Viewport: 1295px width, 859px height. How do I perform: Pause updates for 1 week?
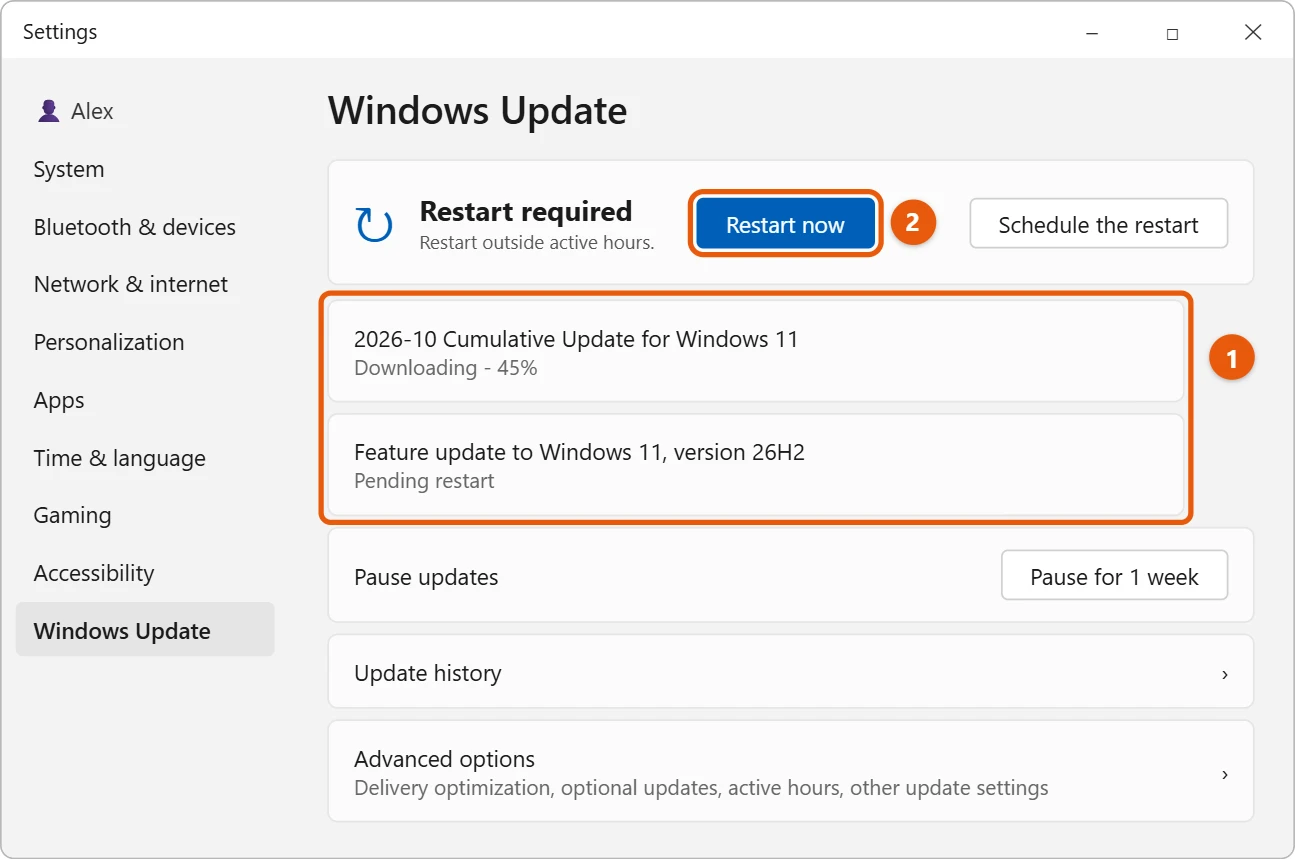coord(1114,577)
